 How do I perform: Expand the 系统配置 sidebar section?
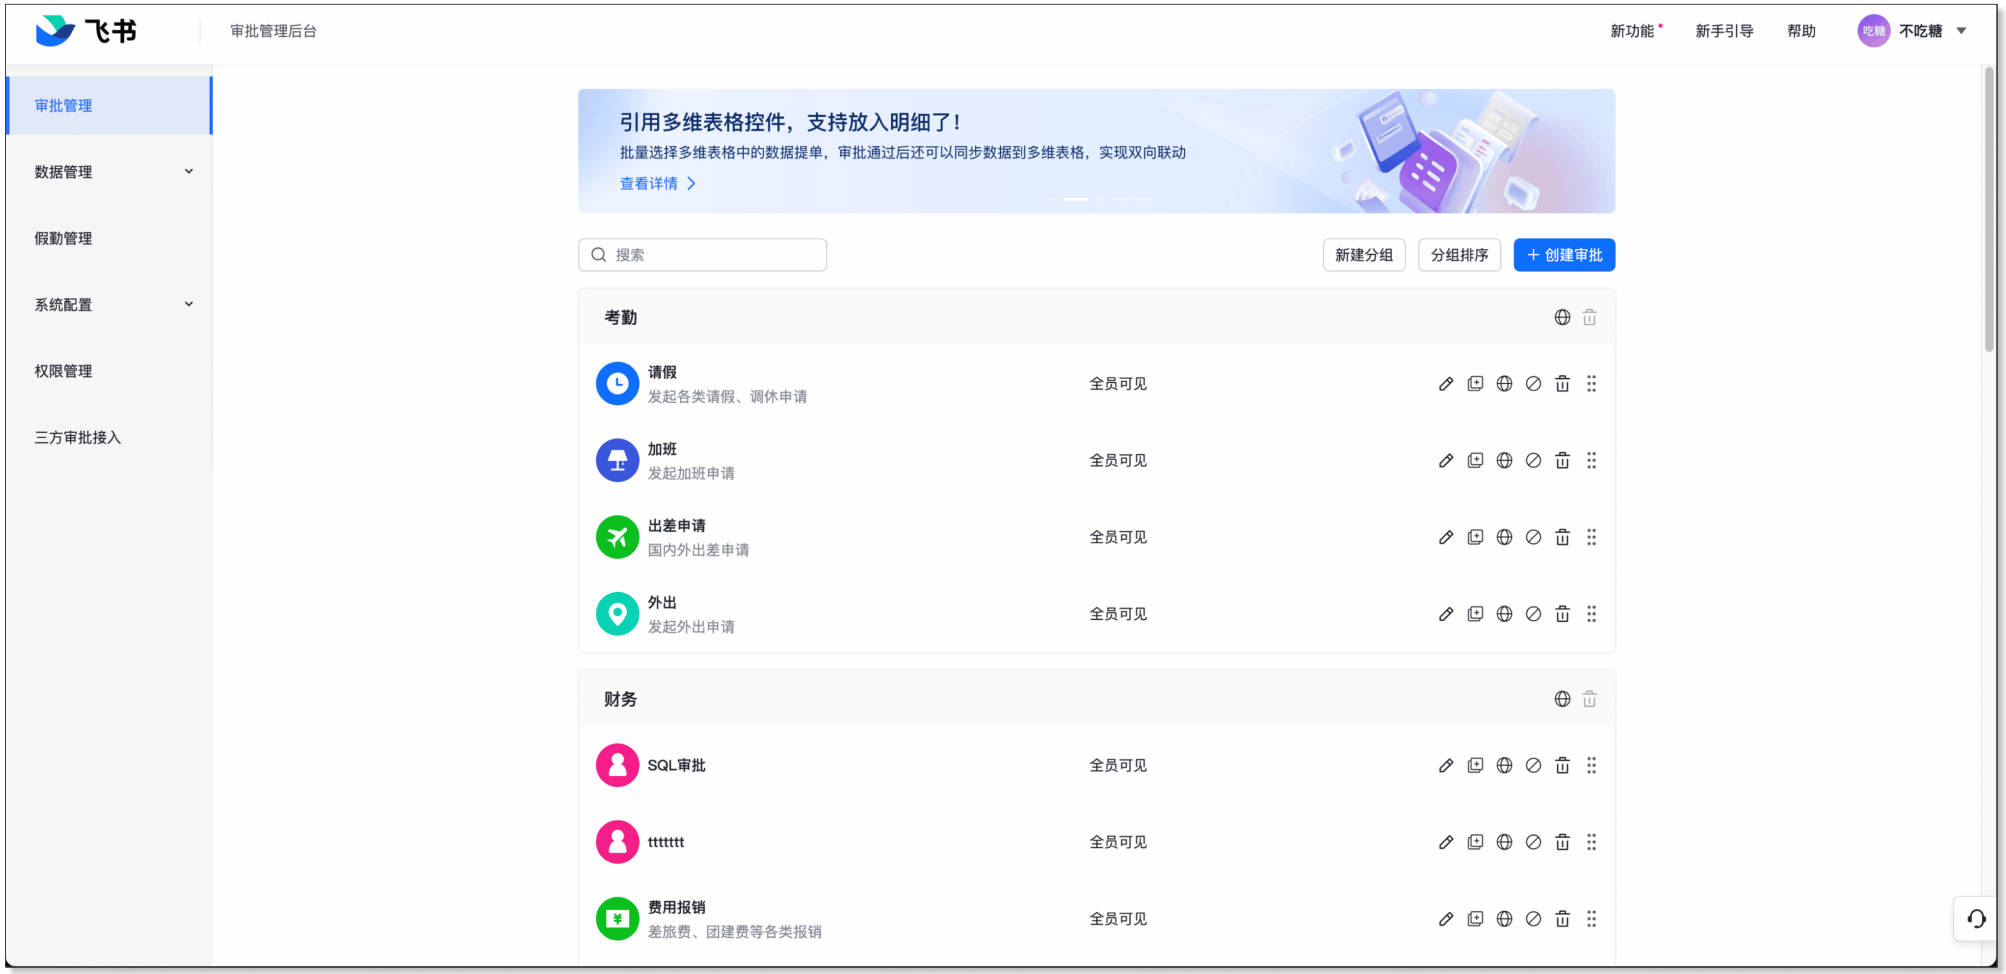click(110, 305)
